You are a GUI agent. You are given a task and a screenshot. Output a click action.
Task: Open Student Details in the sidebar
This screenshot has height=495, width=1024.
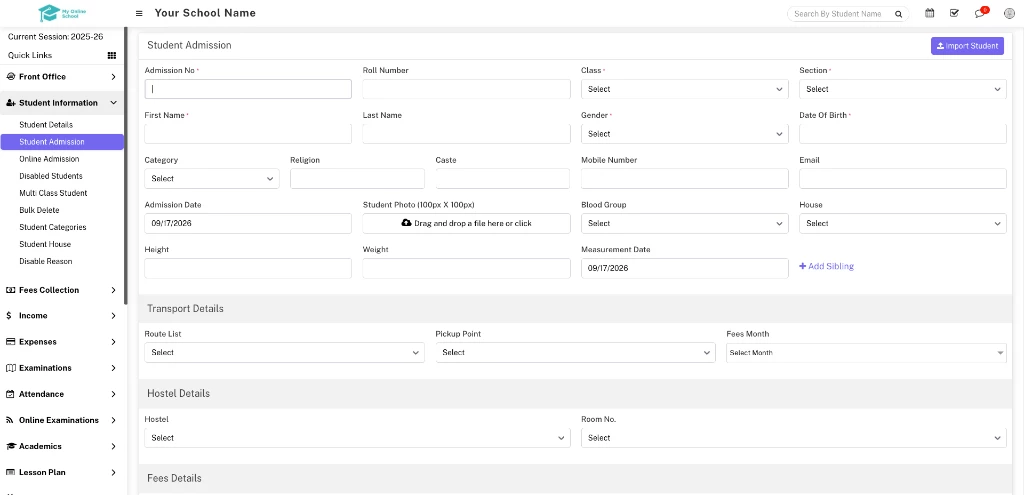tap(46, 125)
